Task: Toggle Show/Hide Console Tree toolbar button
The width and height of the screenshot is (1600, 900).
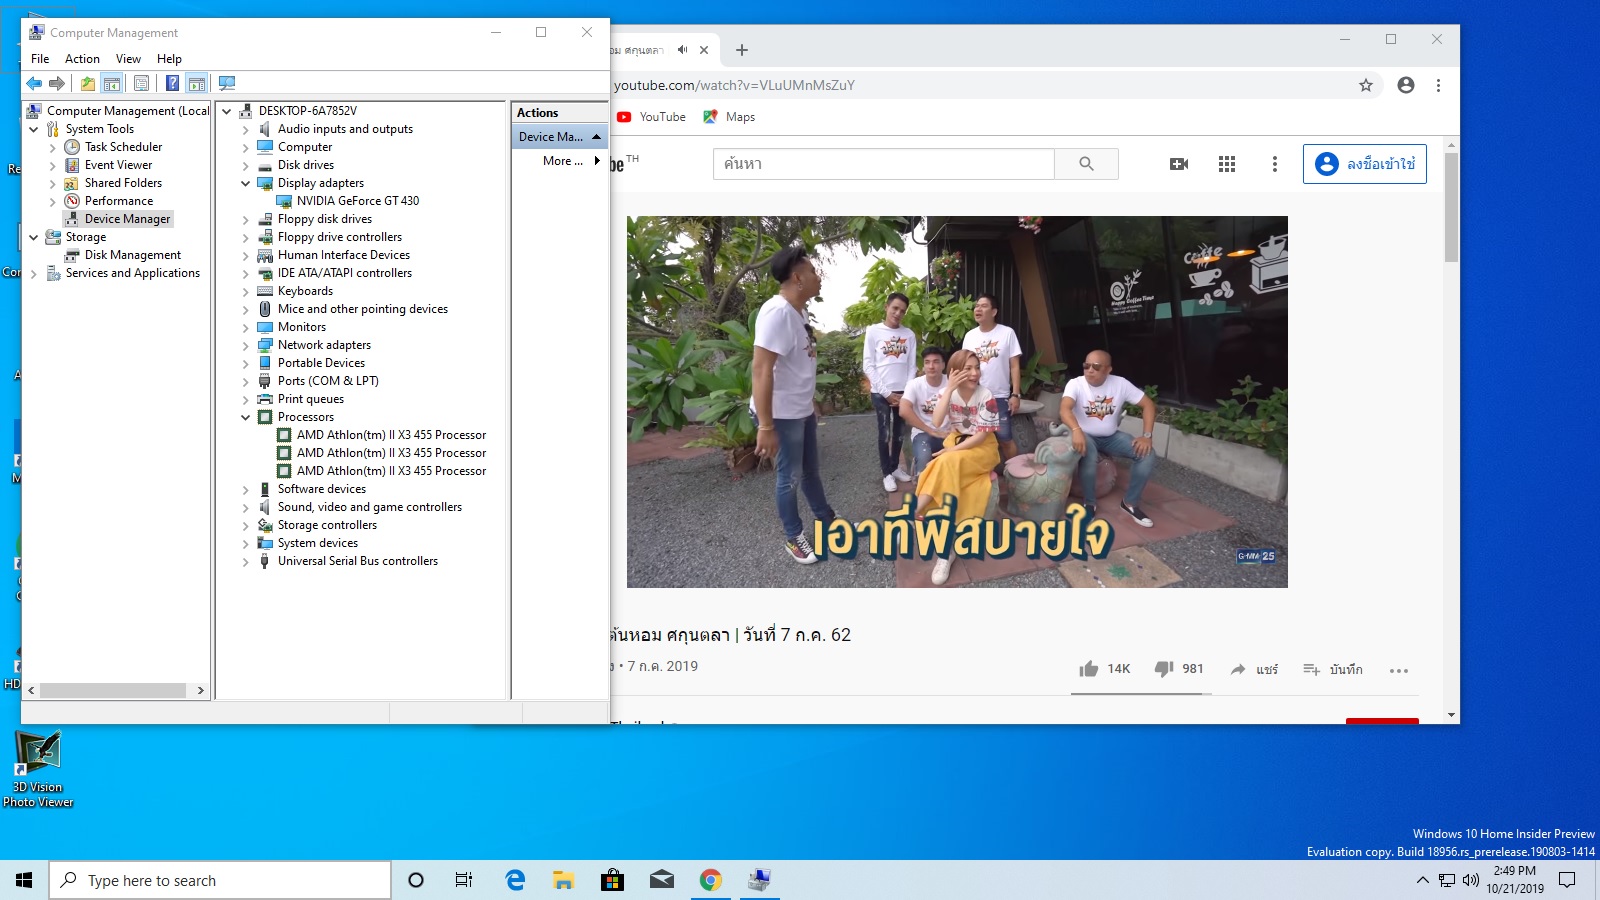Action: pyautogui.click(x=112, y=83)
